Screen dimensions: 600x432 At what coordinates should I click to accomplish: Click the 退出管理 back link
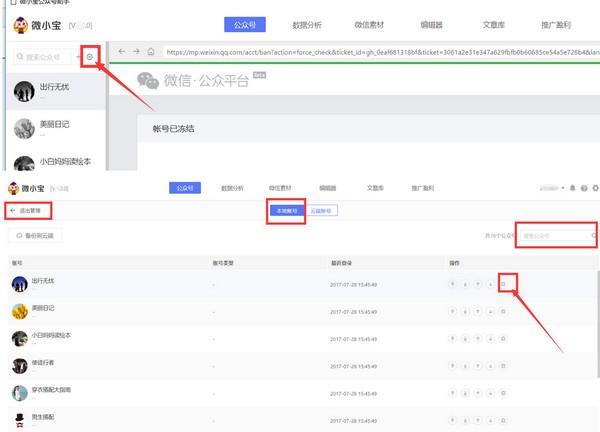coord(28,211)
